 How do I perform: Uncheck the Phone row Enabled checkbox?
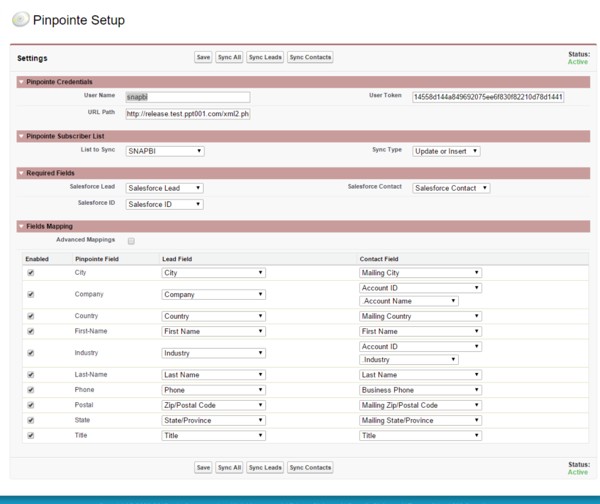coord(31,390)
